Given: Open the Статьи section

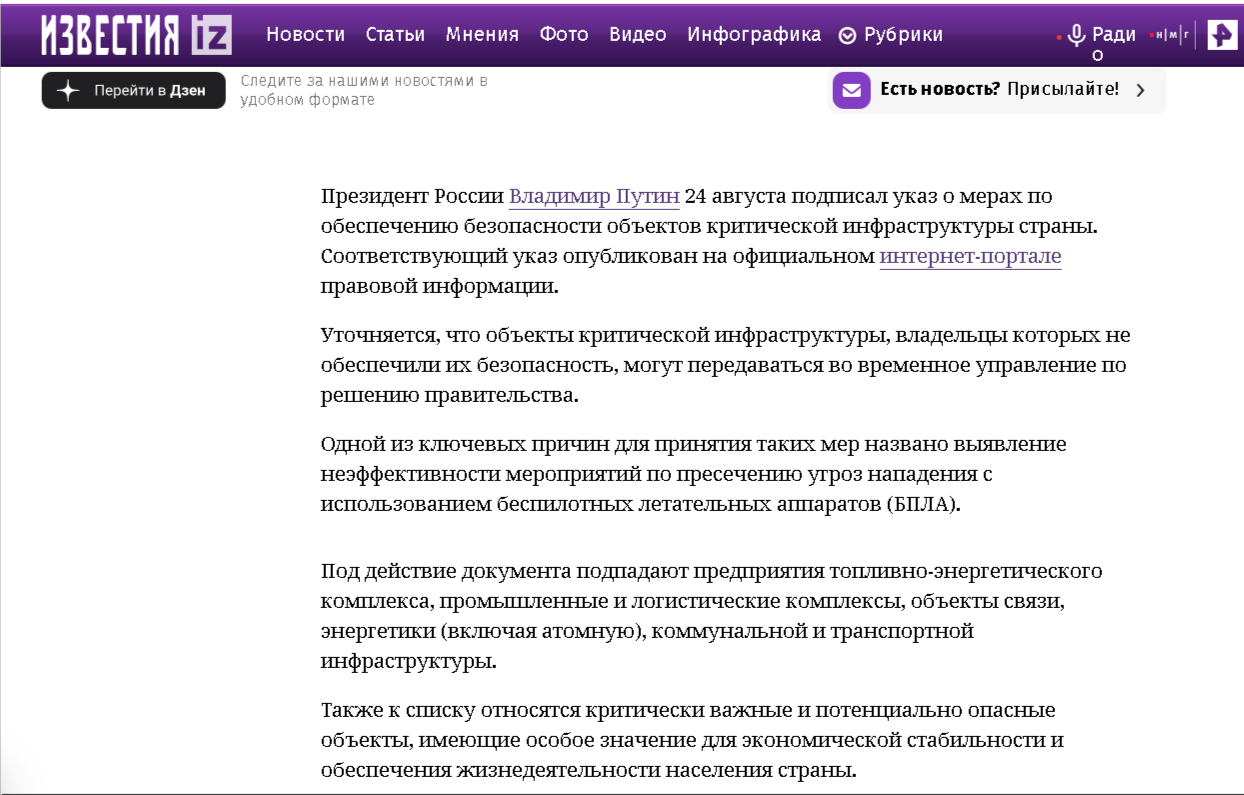Looking at the screenshot, I should coord(395,34).
